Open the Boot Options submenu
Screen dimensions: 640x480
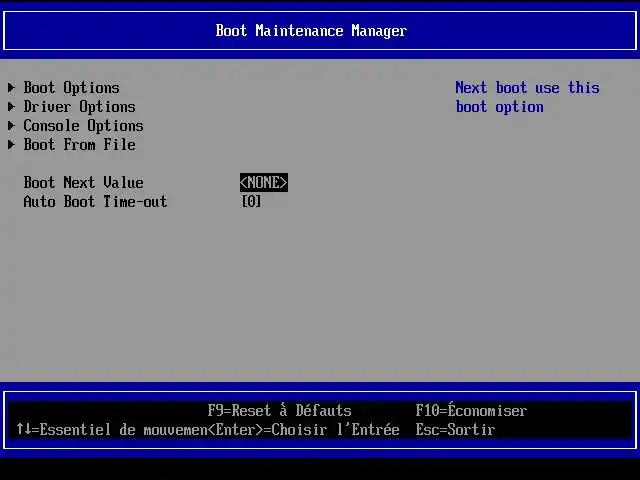pos(71,88)
